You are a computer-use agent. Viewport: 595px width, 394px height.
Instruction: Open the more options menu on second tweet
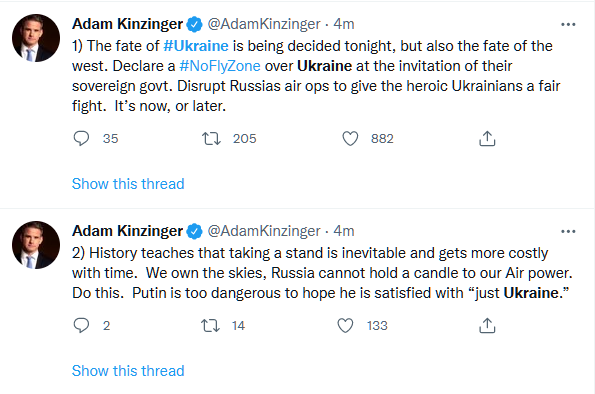point(568,231)
